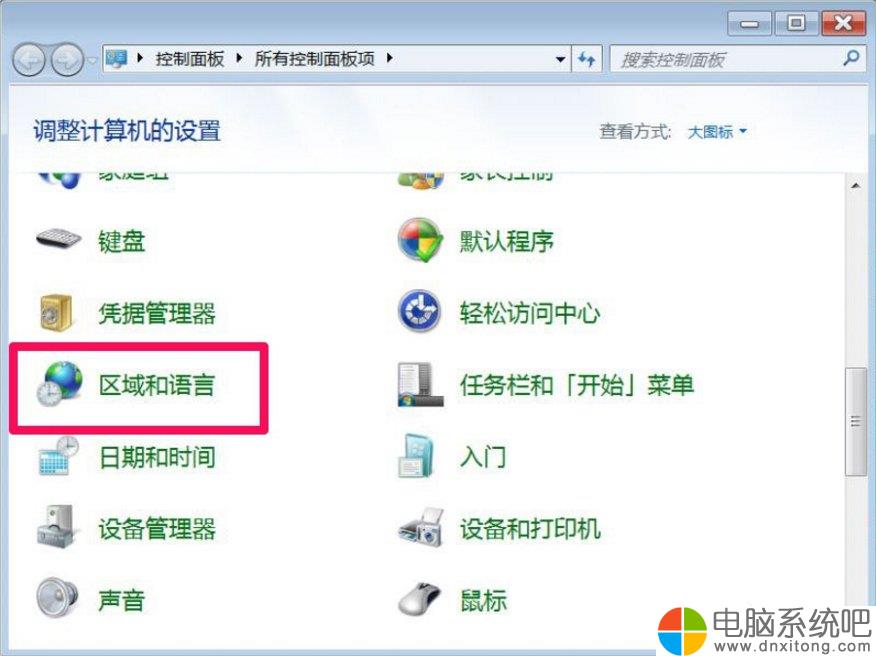The width and height of the screenshot is (876, 656).
Task: Click the 区域和语言 globe icon
Action: click(x=60, y=383)
